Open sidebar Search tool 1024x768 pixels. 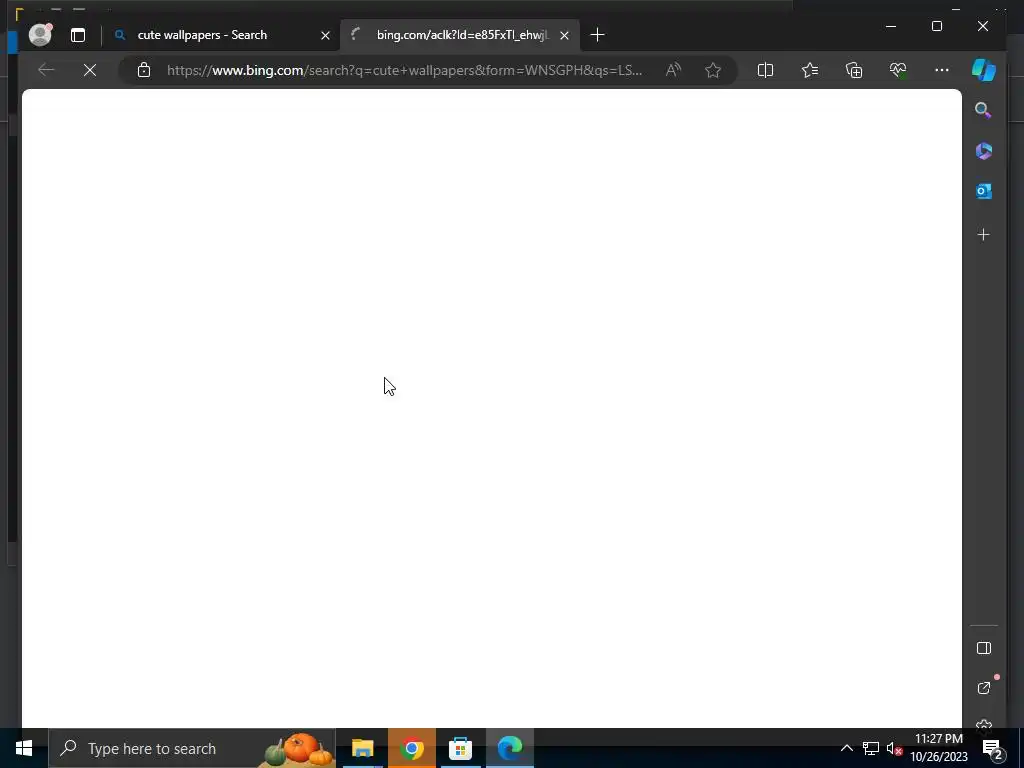coord(984,110)
